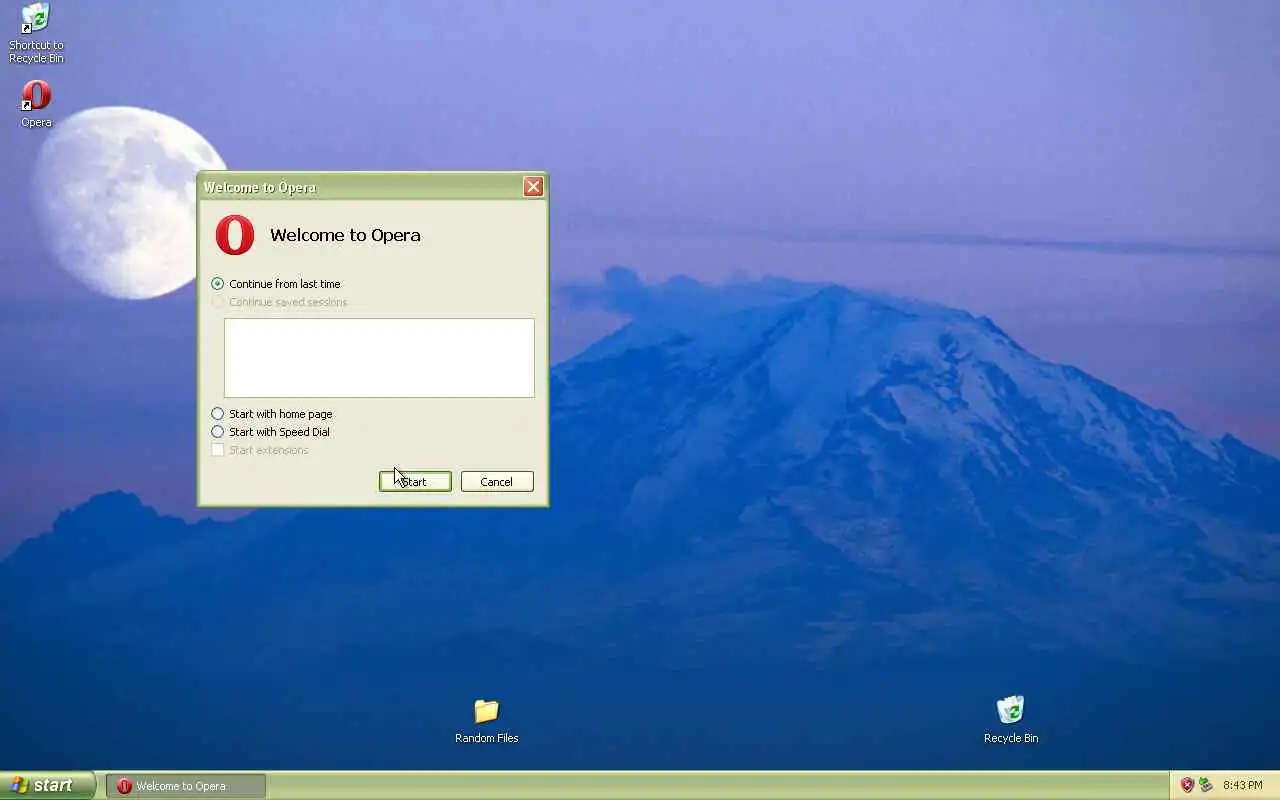Click the tray icon next to the clock
Viewport: 1280px width, 800px height.
[x=1206, y=785]
